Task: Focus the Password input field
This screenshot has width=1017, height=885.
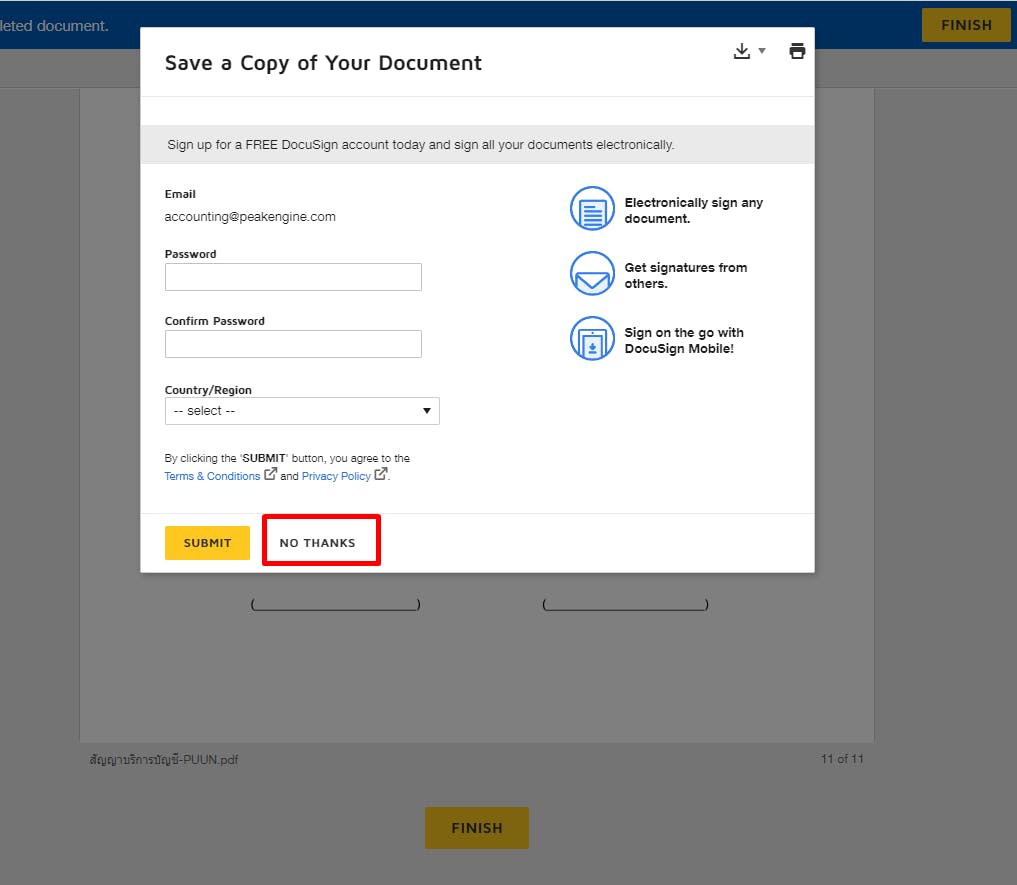Action: [293, 277]
